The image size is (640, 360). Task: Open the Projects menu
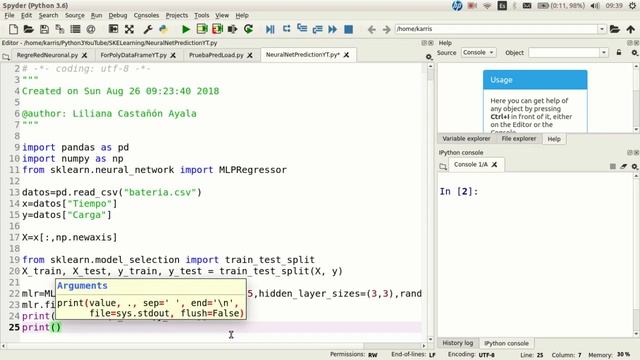pyautogui.click(x=177, y=15)
